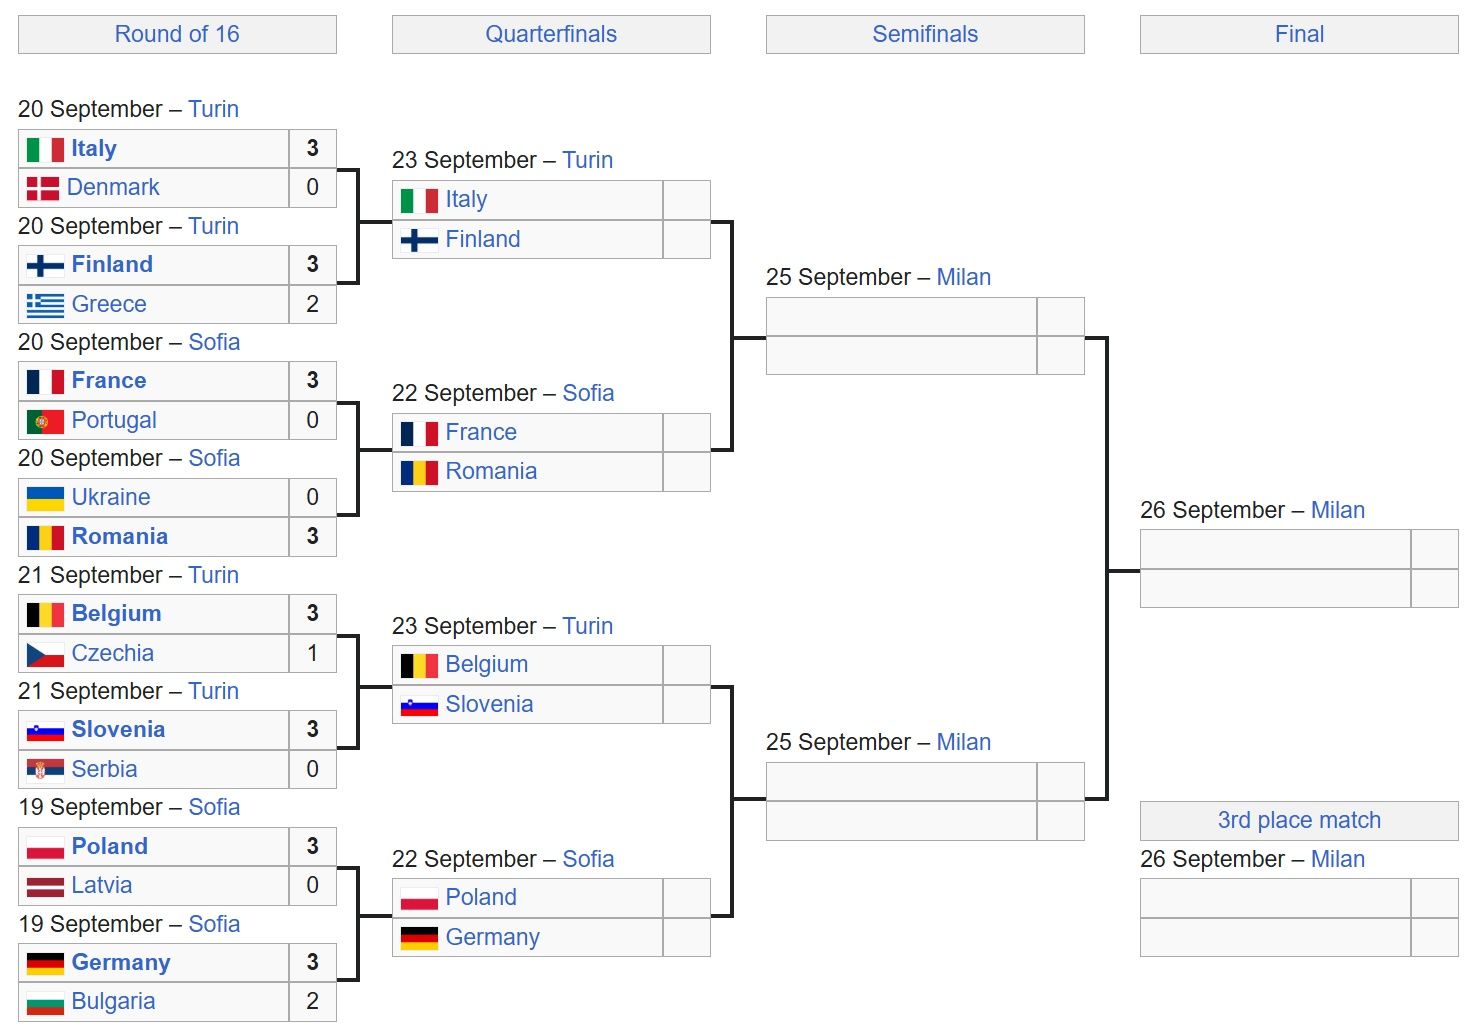This screenshot has height=1028, width=1480.
Task: Follow the Milan link for the Final
Action: (1338, 510)
